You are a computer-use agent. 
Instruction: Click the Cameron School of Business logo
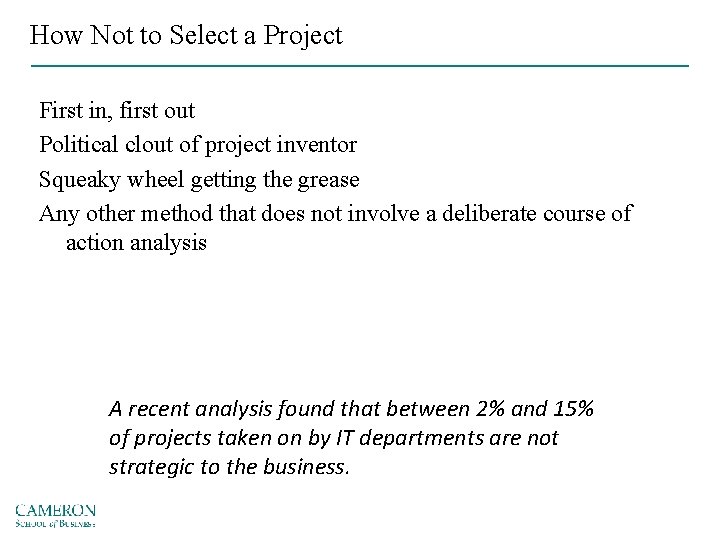(x=56, y=513)
